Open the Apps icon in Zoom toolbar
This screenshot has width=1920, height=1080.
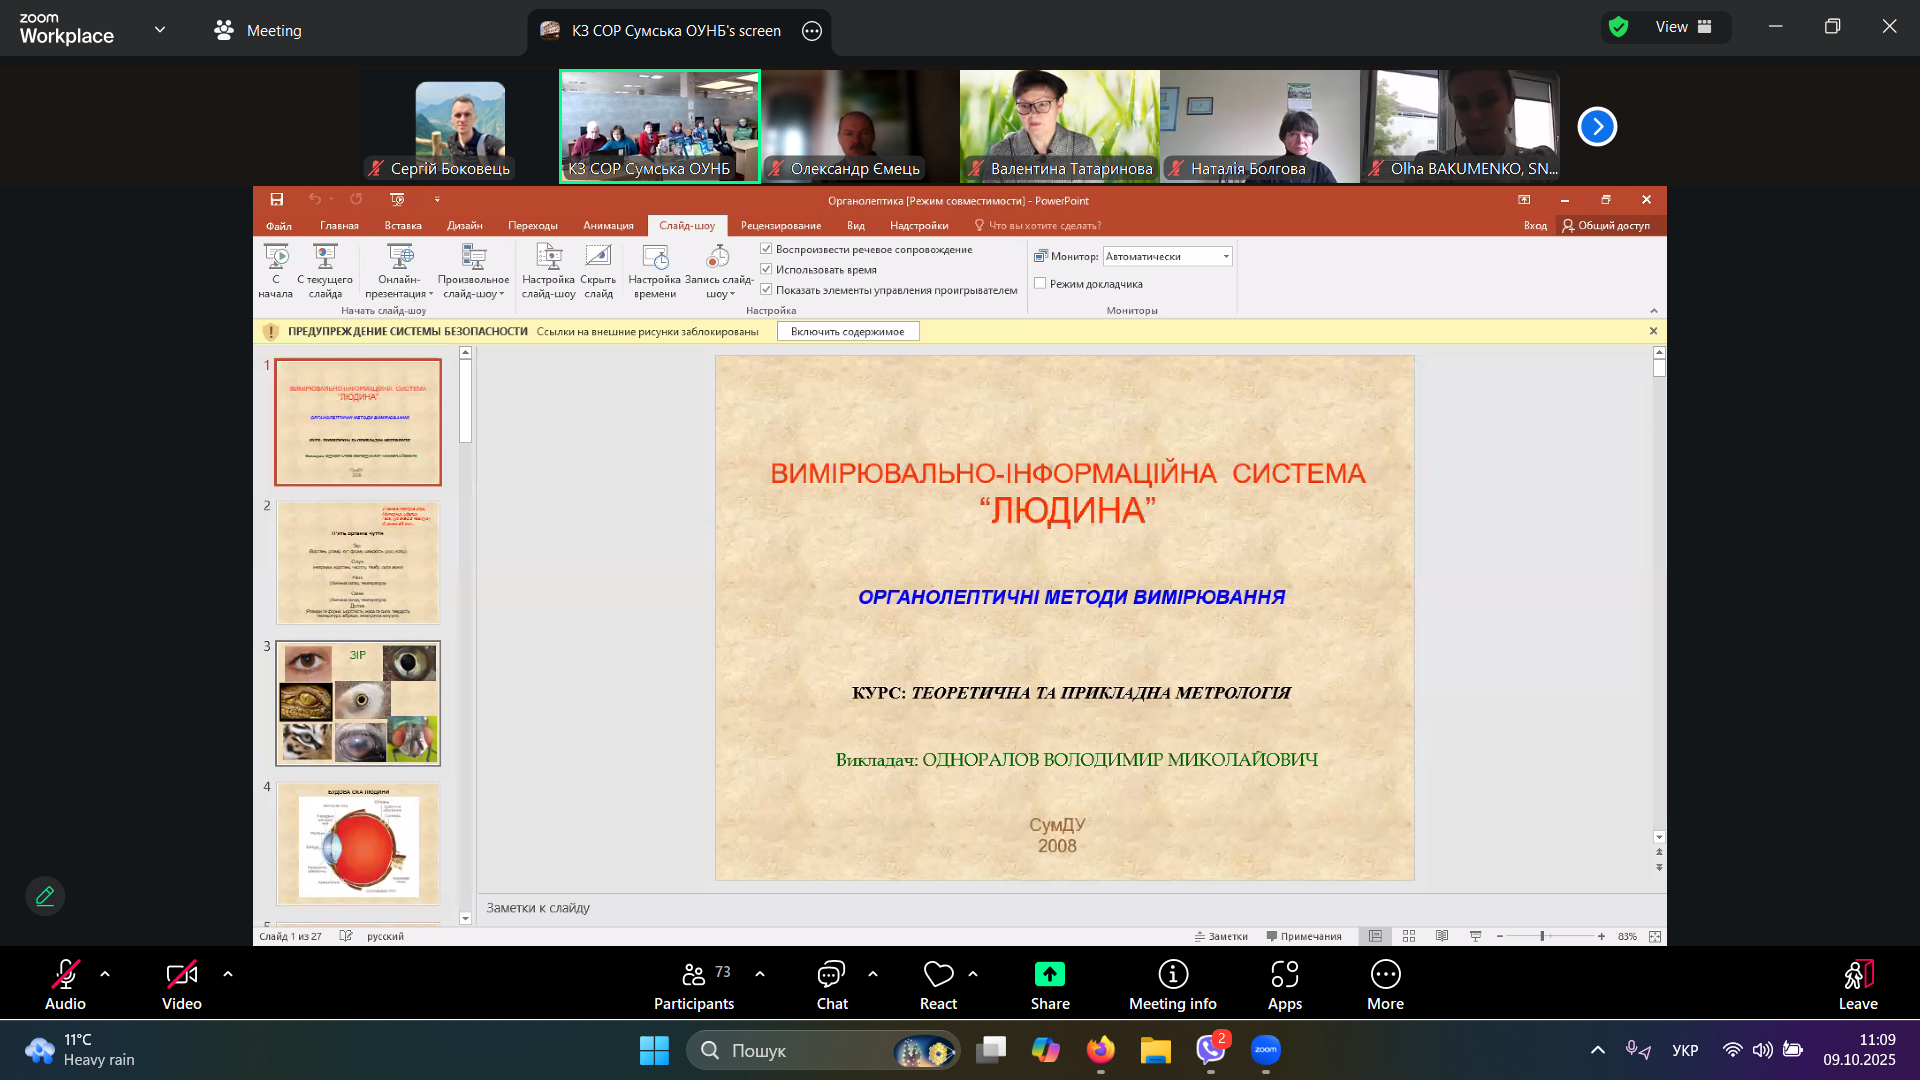coord(1284,974)
